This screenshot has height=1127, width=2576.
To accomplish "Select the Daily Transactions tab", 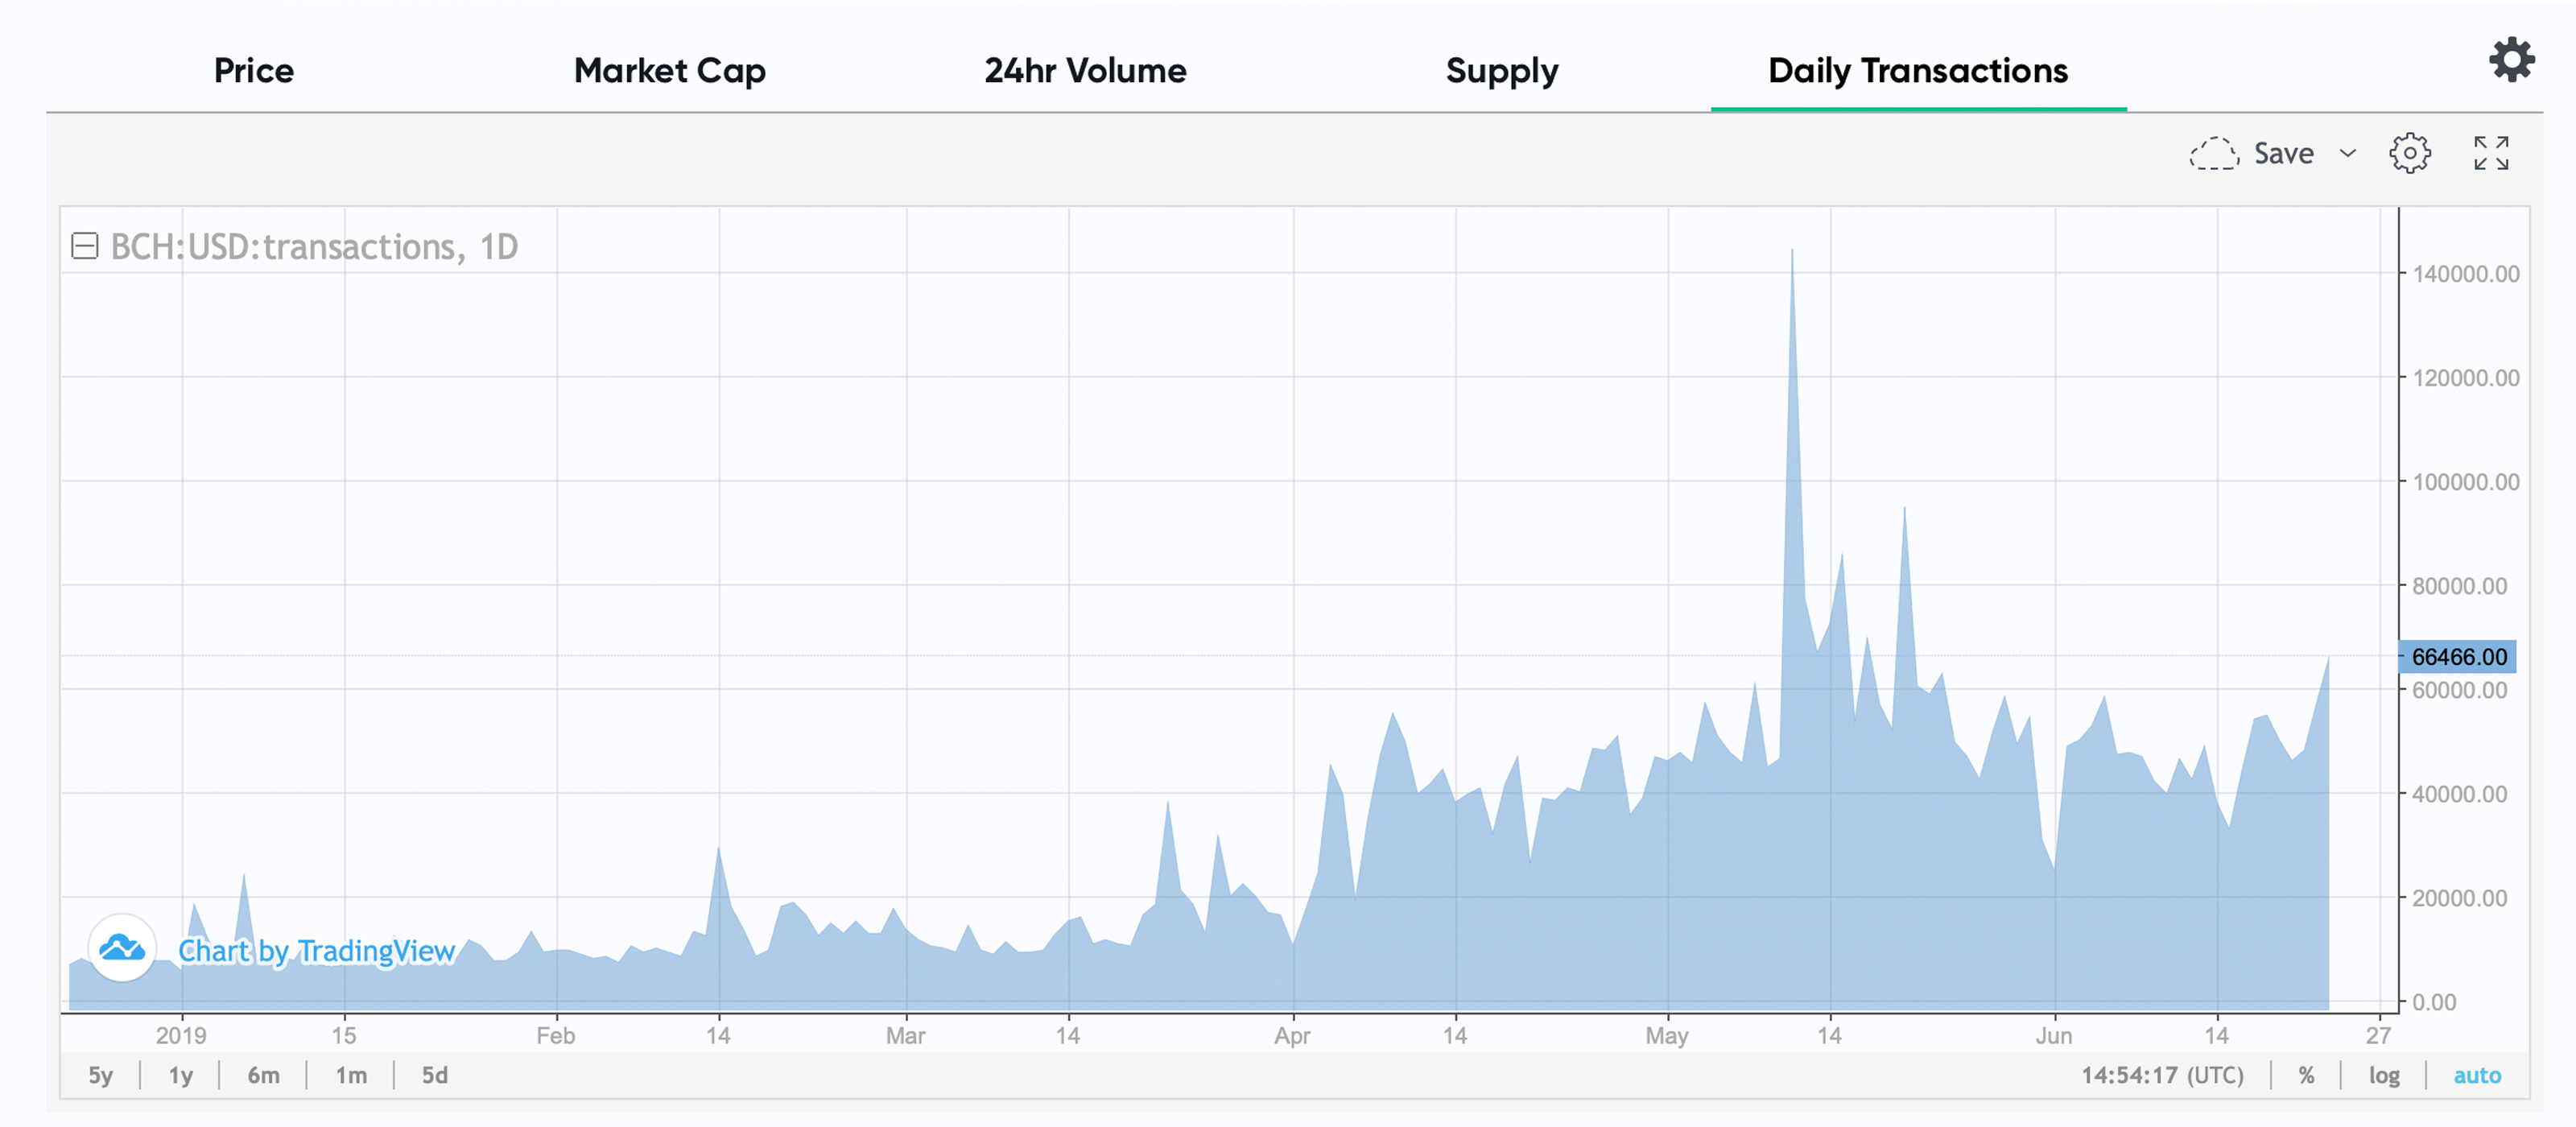I will (1917, 71).
